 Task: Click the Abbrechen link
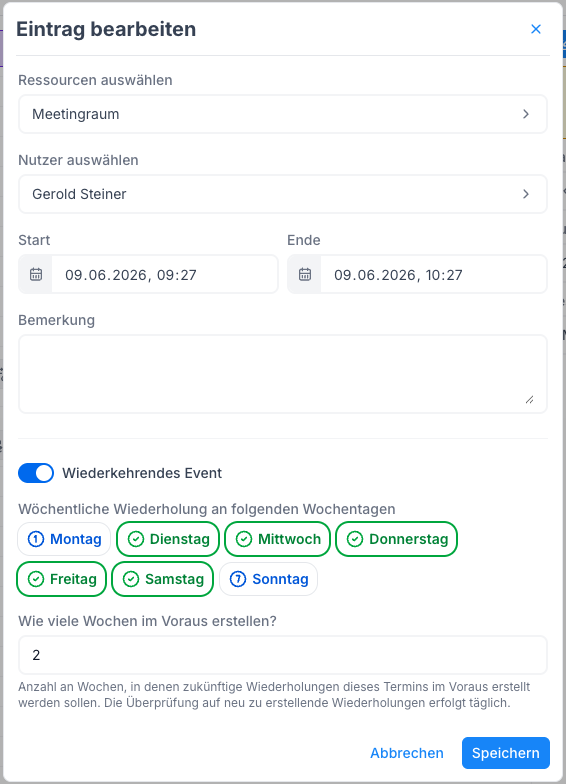pos(406,753)
